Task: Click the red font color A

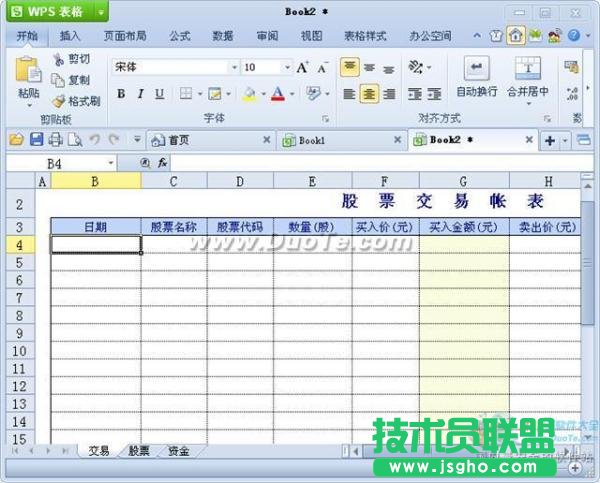Action: click(278, 94)
